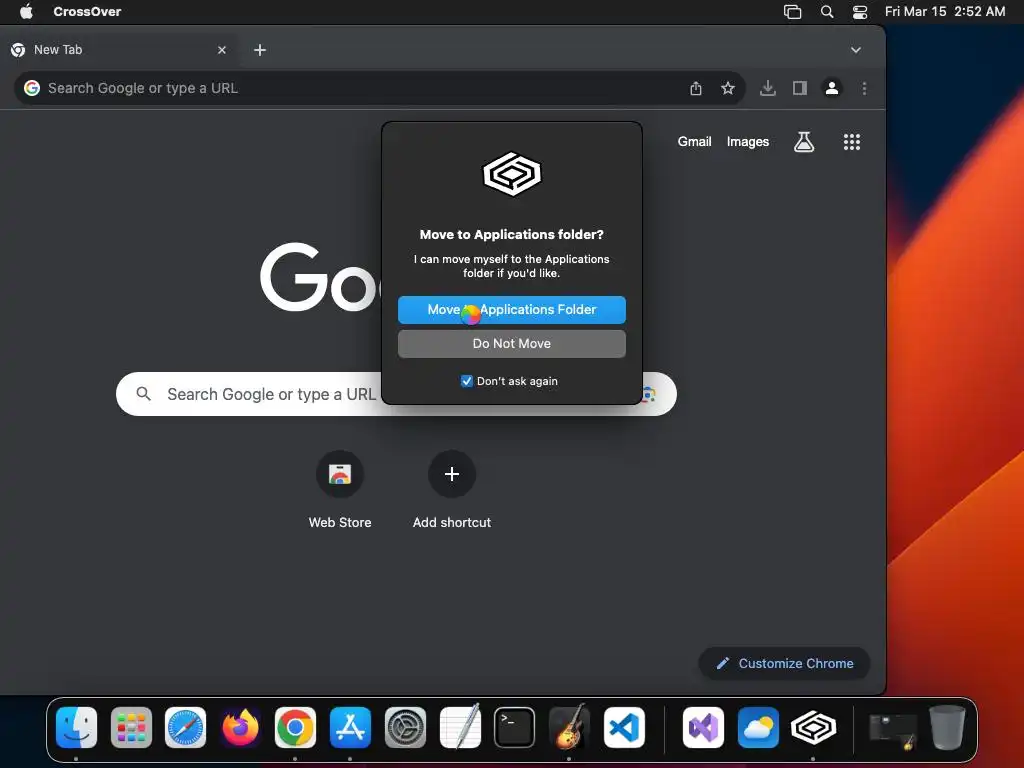Click the magnifier icon in search box
Image resolution: width=1024 pixels, height=768 pixels.
click(x=144, y=394)
